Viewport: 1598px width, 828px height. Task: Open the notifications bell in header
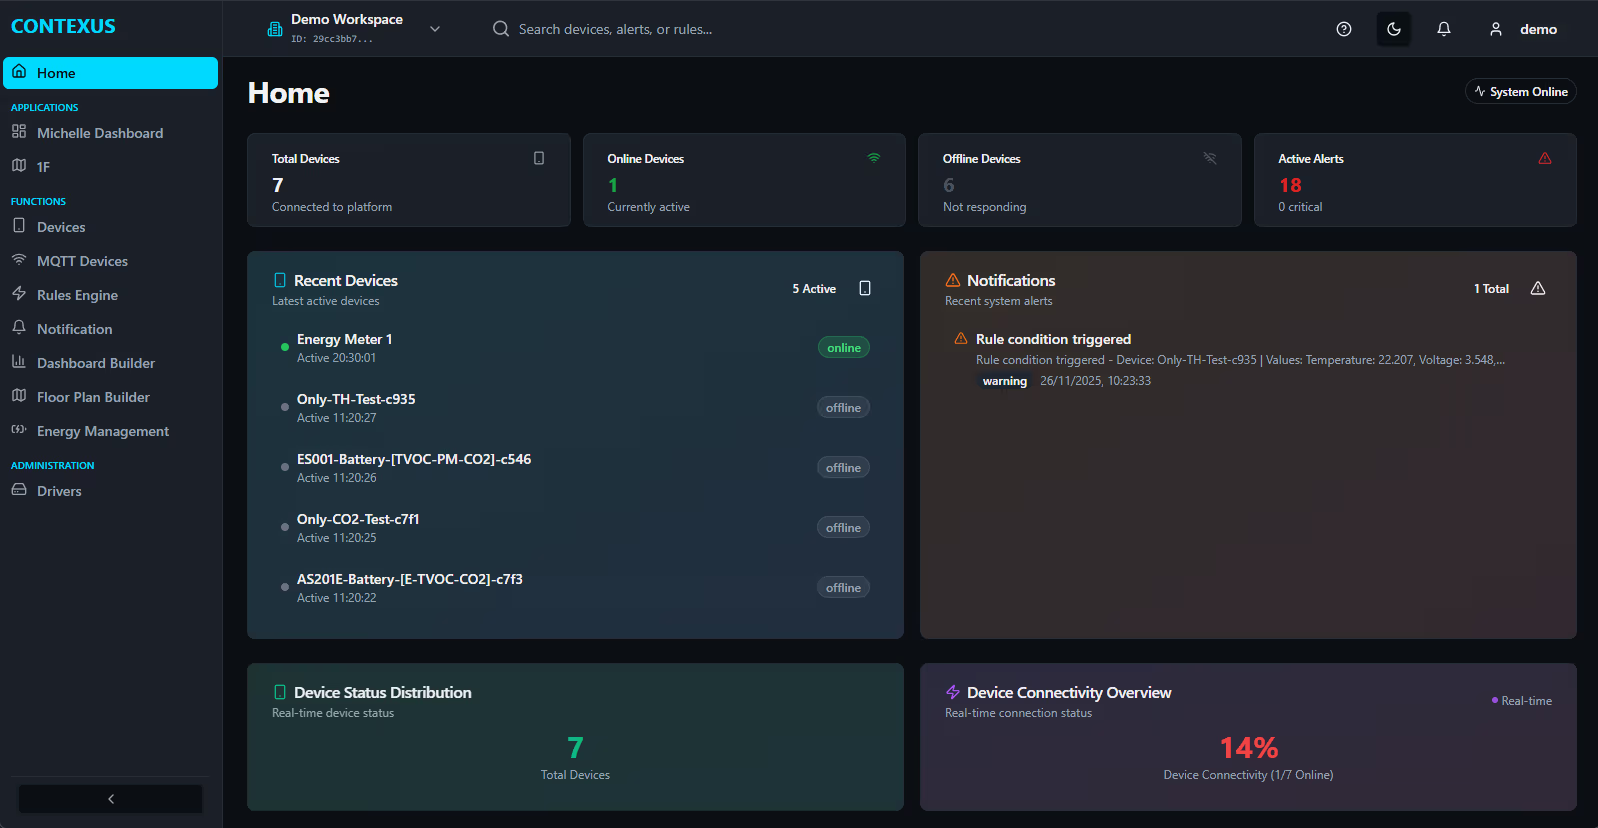click(1443, 29)
